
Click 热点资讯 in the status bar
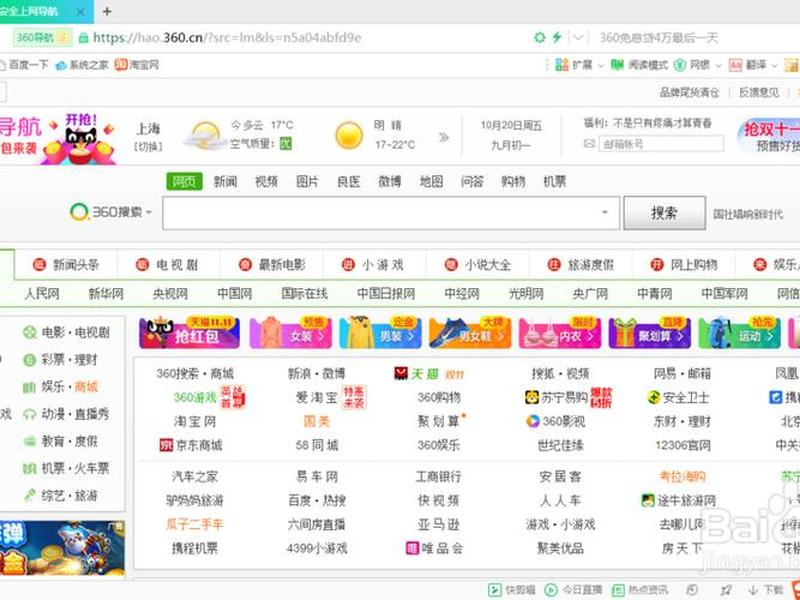pos(640,590)
